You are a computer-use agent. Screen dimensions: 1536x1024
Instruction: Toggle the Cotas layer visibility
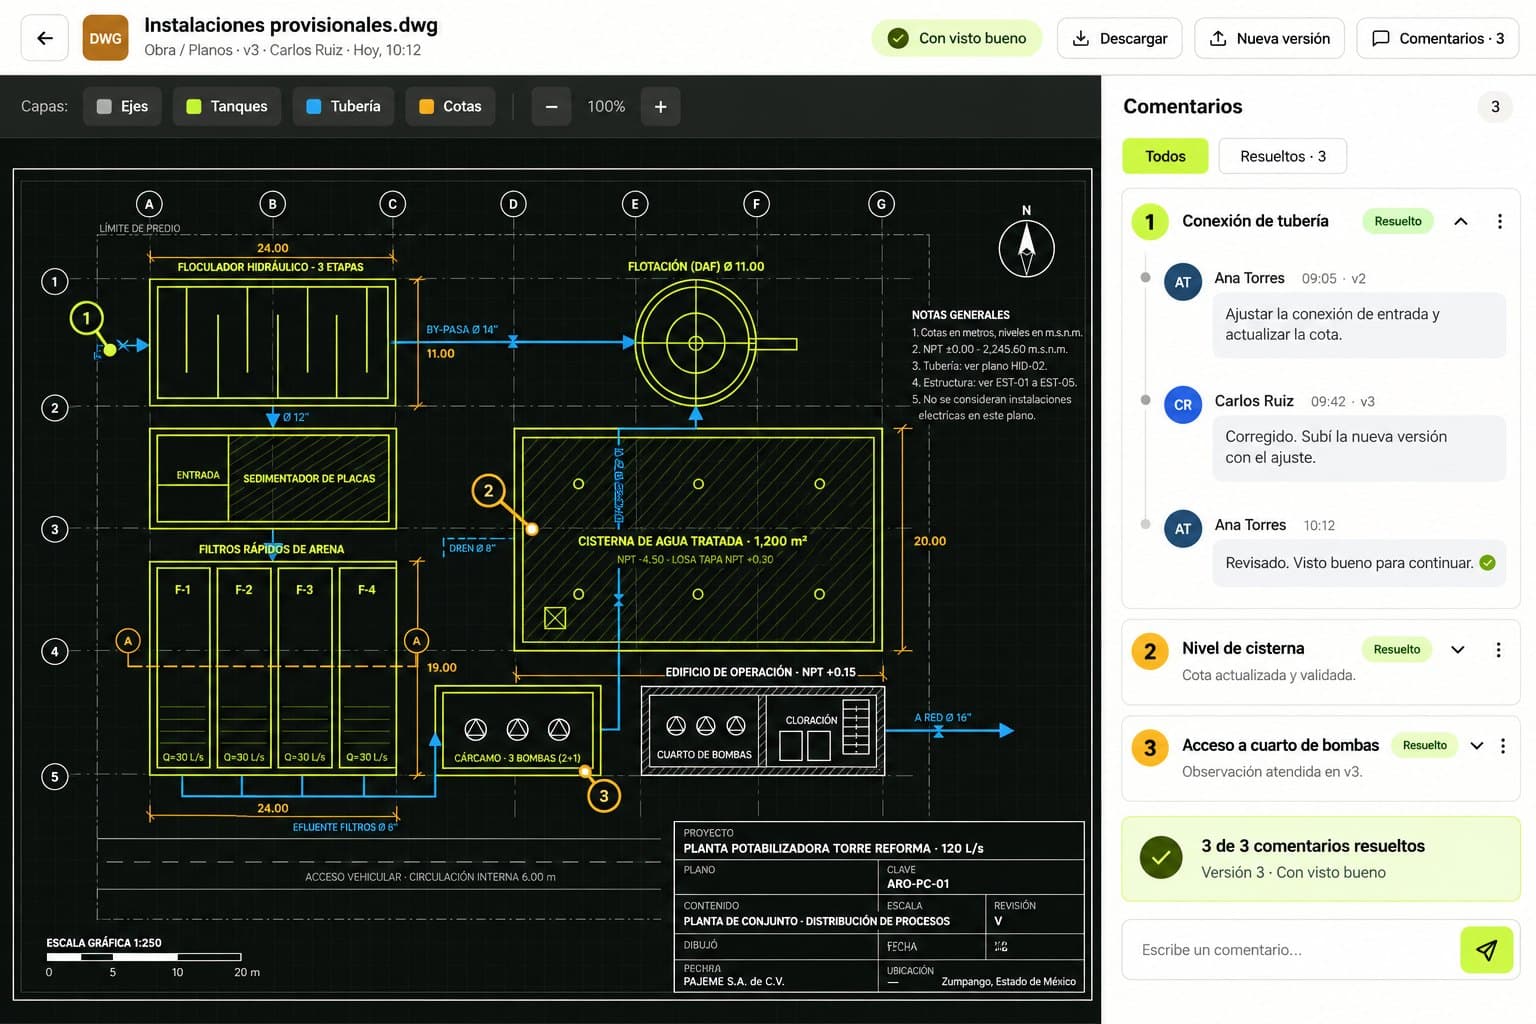point(450,106)
